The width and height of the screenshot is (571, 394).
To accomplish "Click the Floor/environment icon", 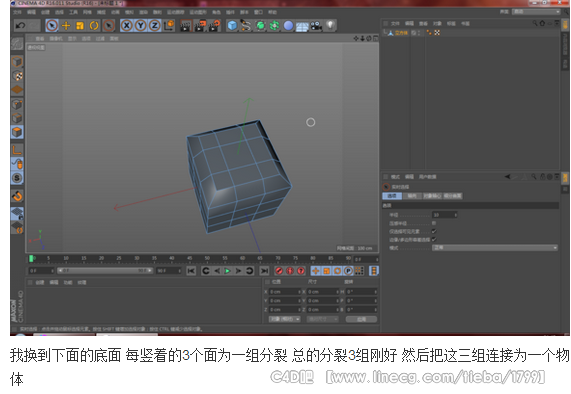I will click(x=302, y=26).
